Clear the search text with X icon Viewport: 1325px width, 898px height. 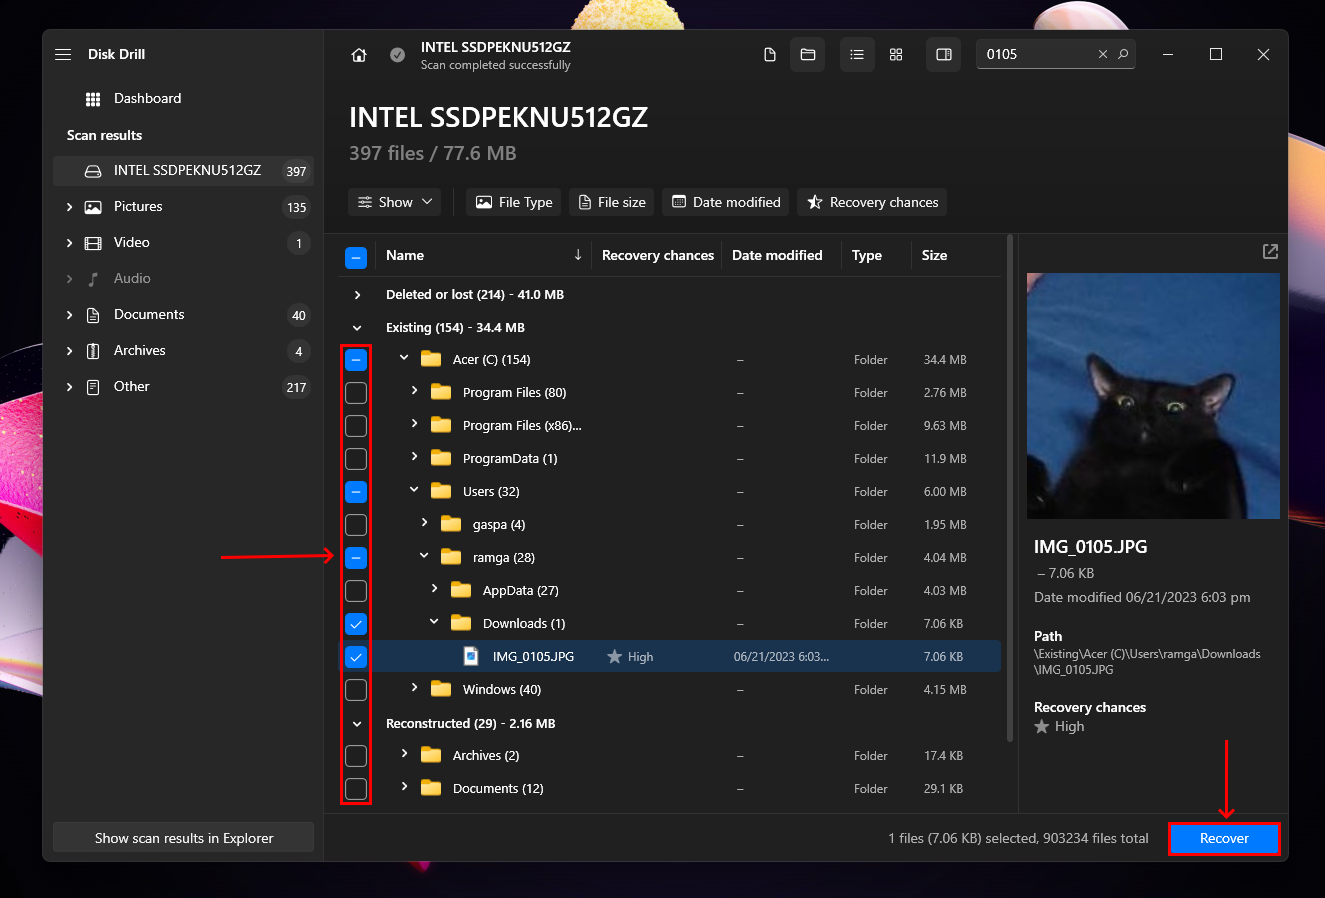coord(1103,55)
